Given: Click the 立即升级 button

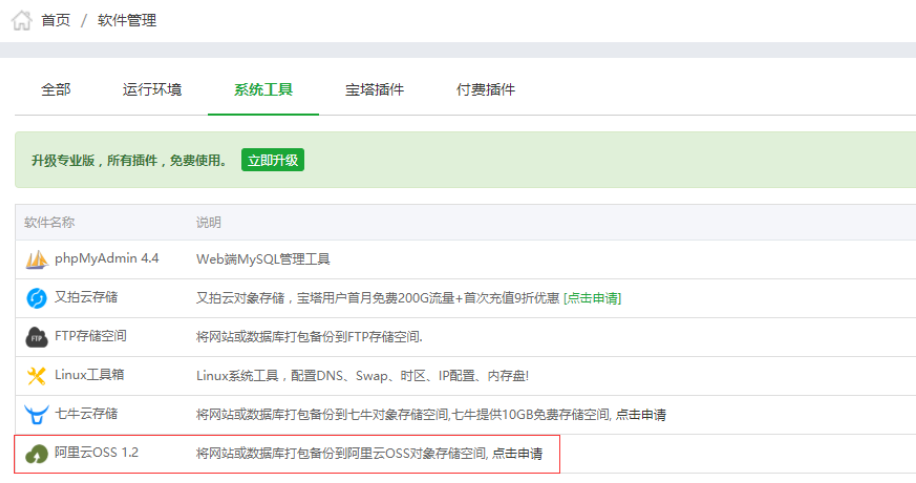Looking at the screenshot, I should click(x=273, y=160).
